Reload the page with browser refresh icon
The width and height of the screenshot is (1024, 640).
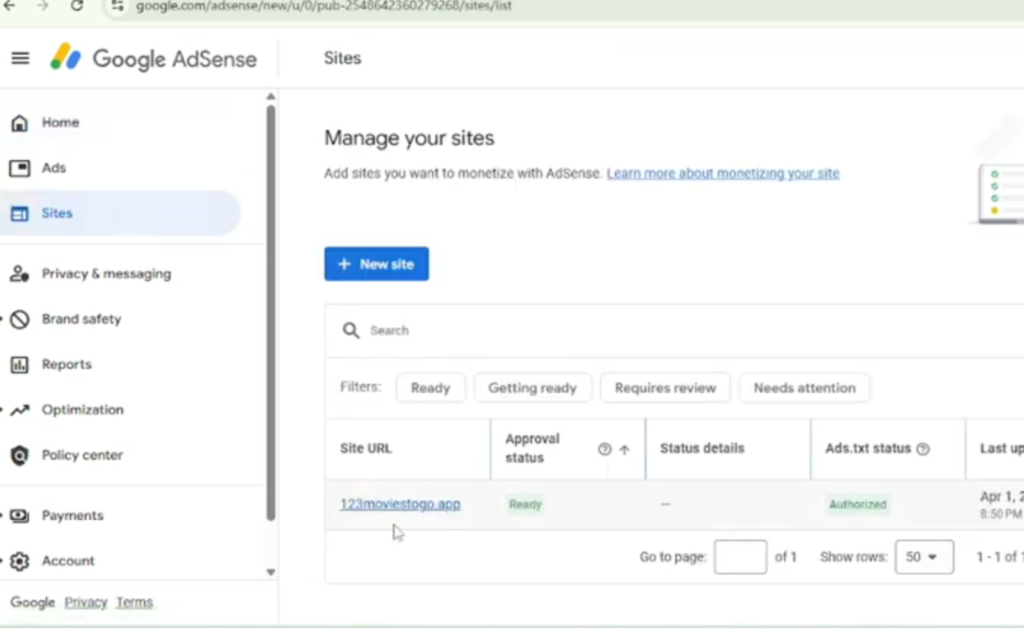pyautogui.click(x=77, y=6)
